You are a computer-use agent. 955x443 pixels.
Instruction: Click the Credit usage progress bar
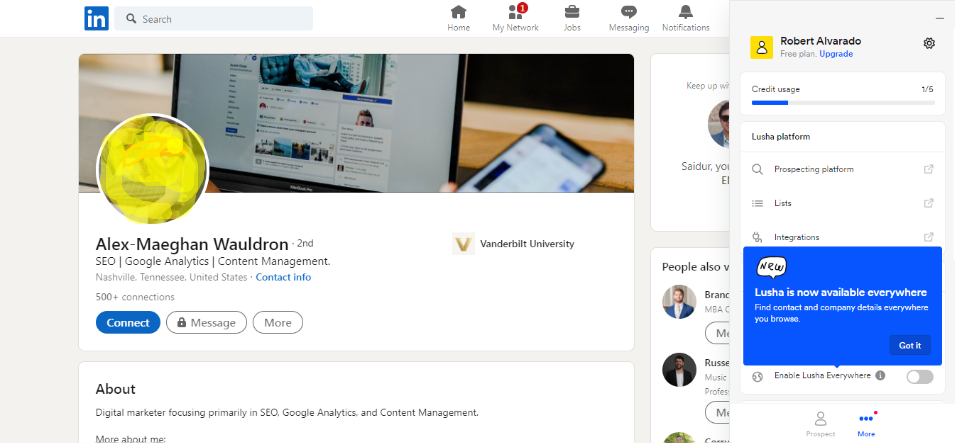point(843,103)
